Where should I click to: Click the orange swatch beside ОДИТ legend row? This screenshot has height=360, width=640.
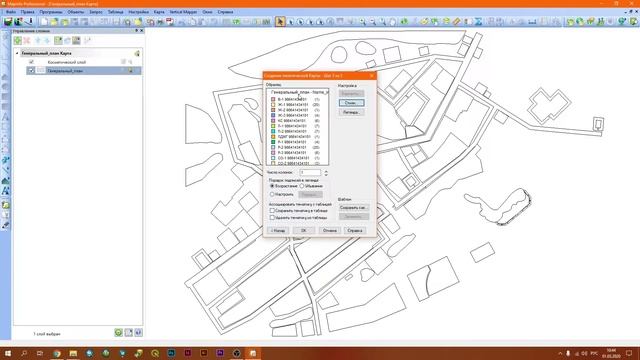273,137
